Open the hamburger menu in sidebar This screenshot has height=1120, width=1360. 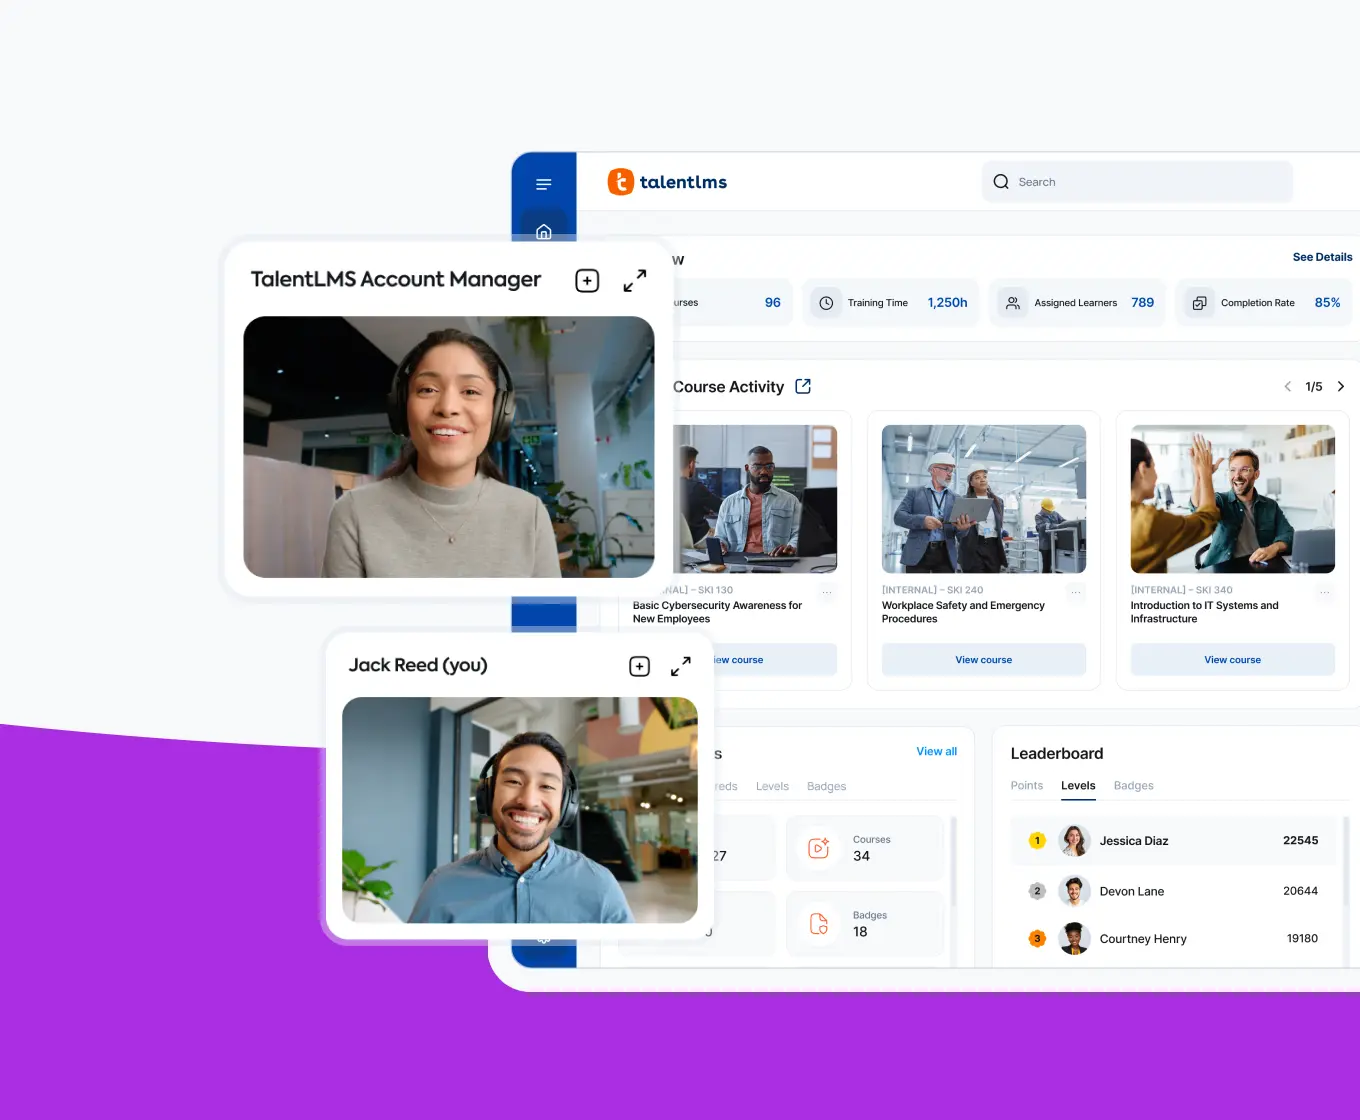[x=543, y=184]
